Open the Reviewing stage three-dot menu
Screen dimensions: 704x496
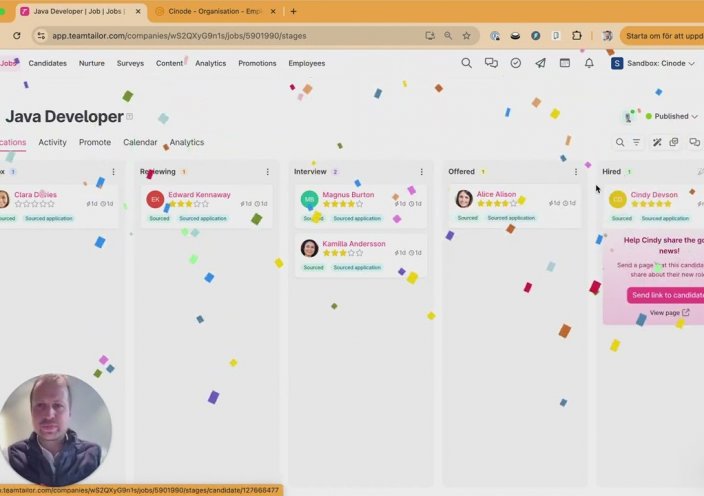[x=267, y=172]
